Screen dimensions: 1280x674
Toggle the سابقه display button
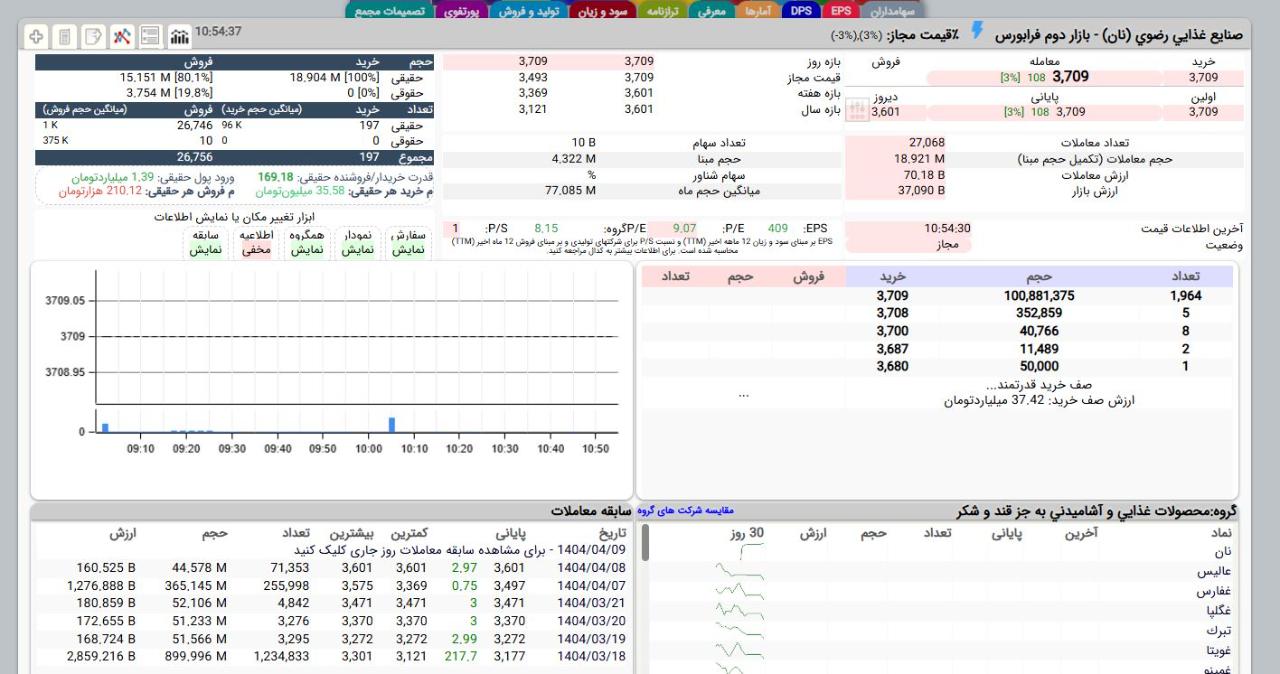(x=205, y=243)
